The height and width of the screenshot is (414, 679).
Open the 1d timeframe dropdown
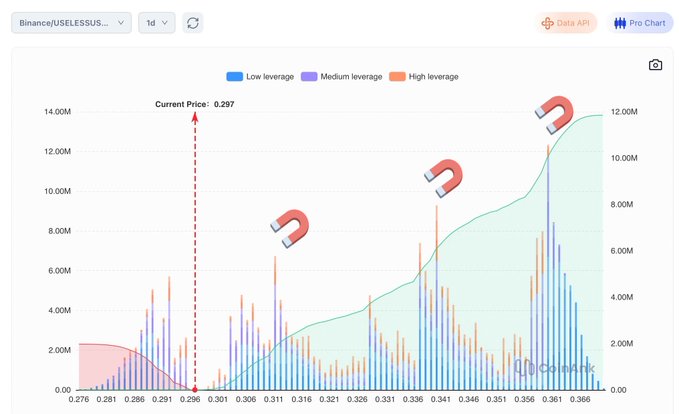[x=157, y=23]
